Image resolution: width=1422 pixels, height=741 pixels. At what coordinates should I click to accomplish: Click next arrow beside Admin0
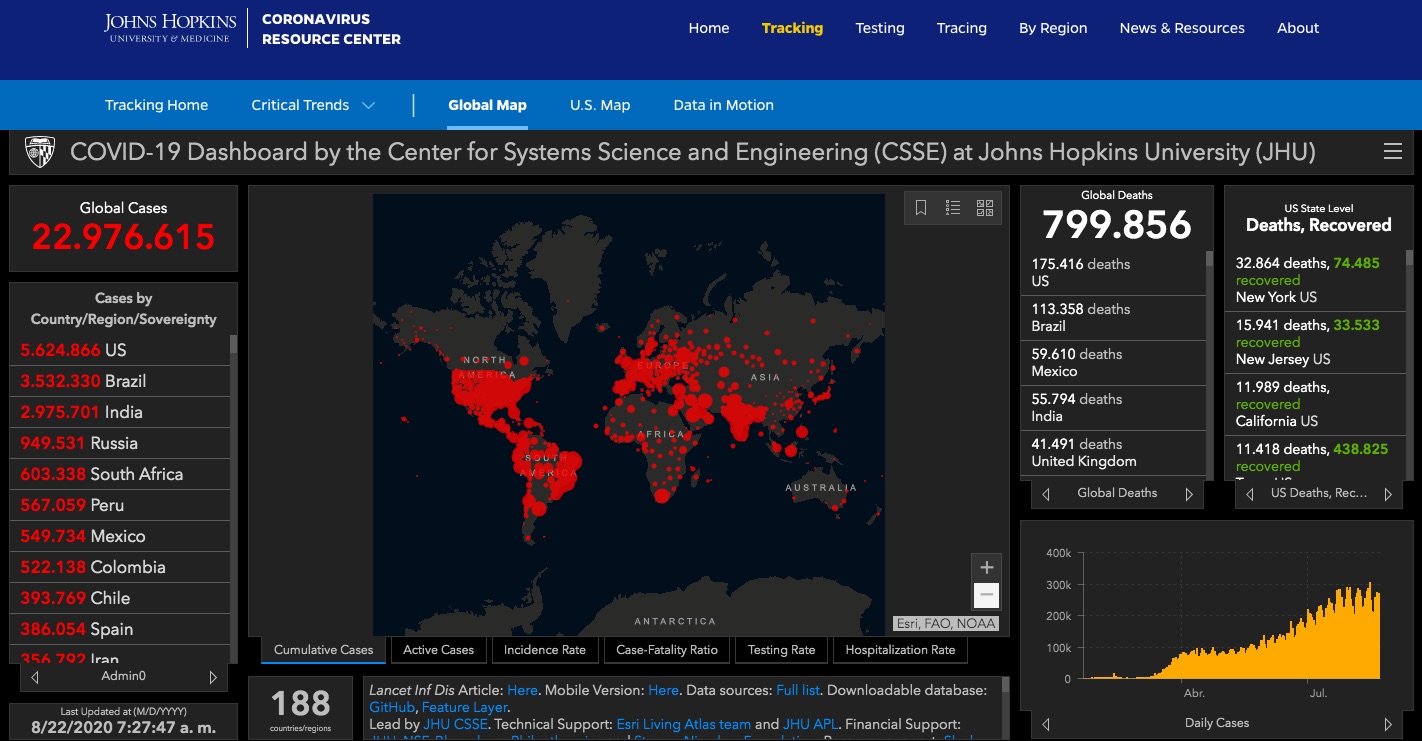pos(212,677)
